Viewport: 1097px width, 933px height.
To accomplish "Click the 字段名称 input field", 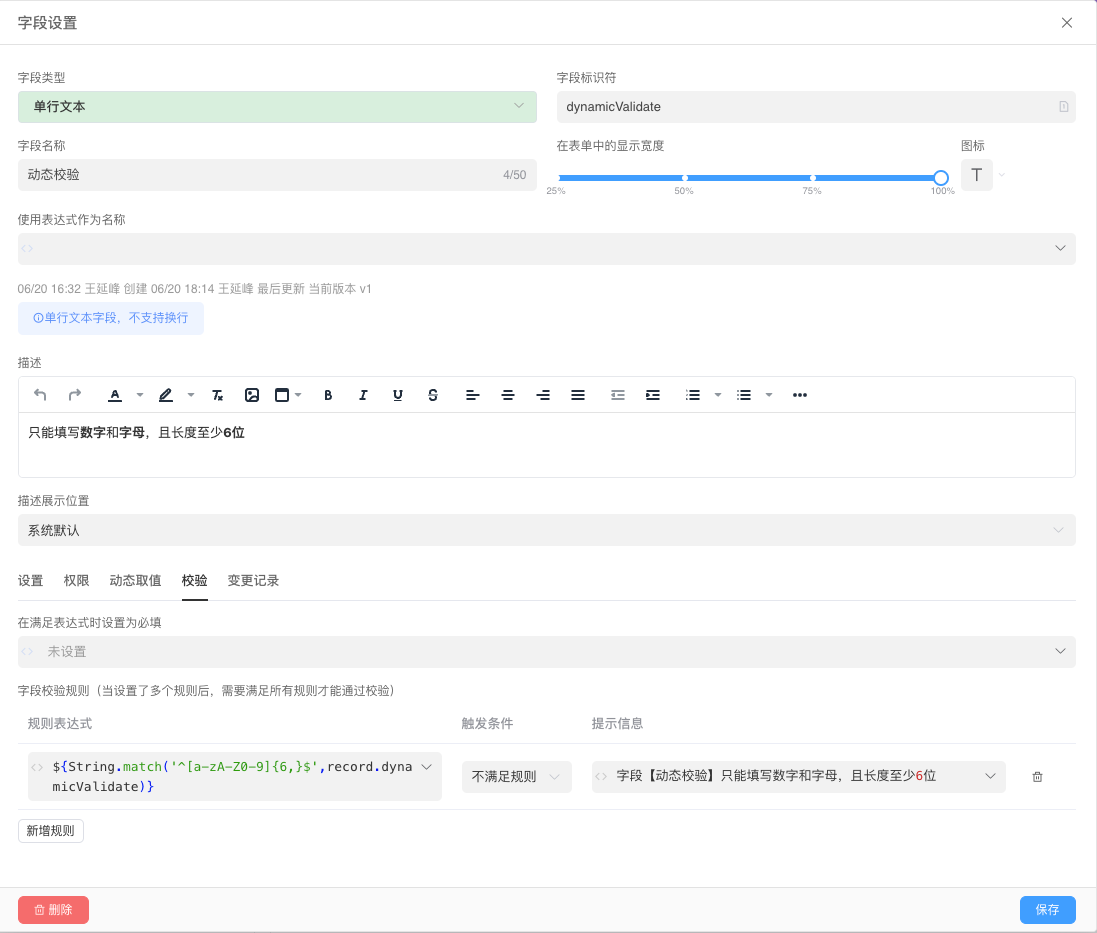I will point(260,175).
